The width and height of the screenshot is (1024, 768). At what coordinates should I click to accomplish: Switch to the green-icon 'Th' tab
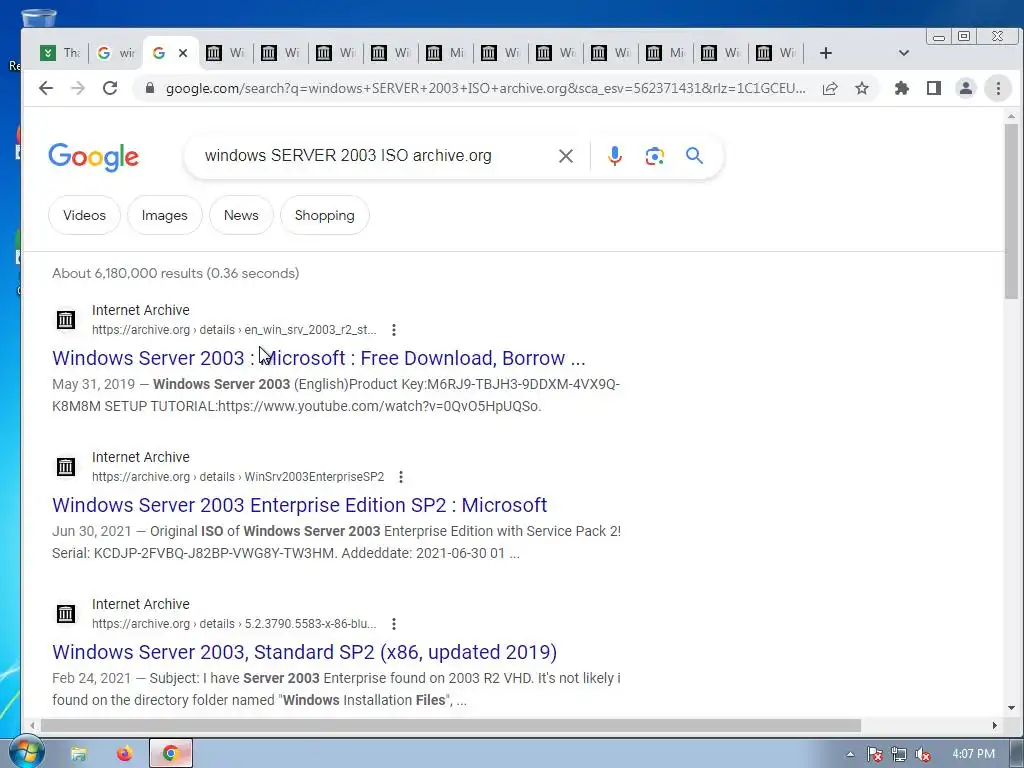click(x=61, y=53)
